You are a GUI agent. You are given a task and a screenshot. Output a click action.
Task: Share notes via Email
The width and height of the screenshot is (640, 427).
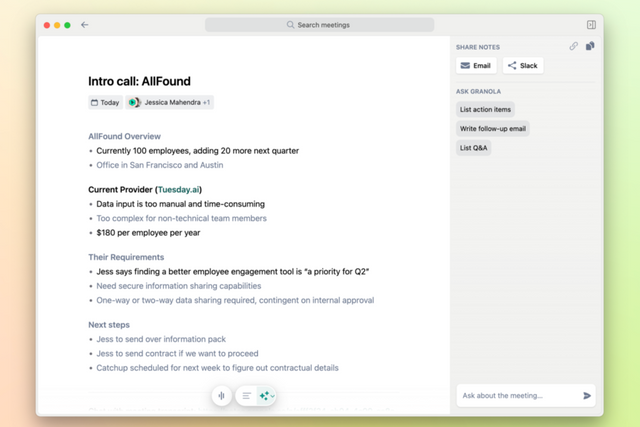coord(476,66)
